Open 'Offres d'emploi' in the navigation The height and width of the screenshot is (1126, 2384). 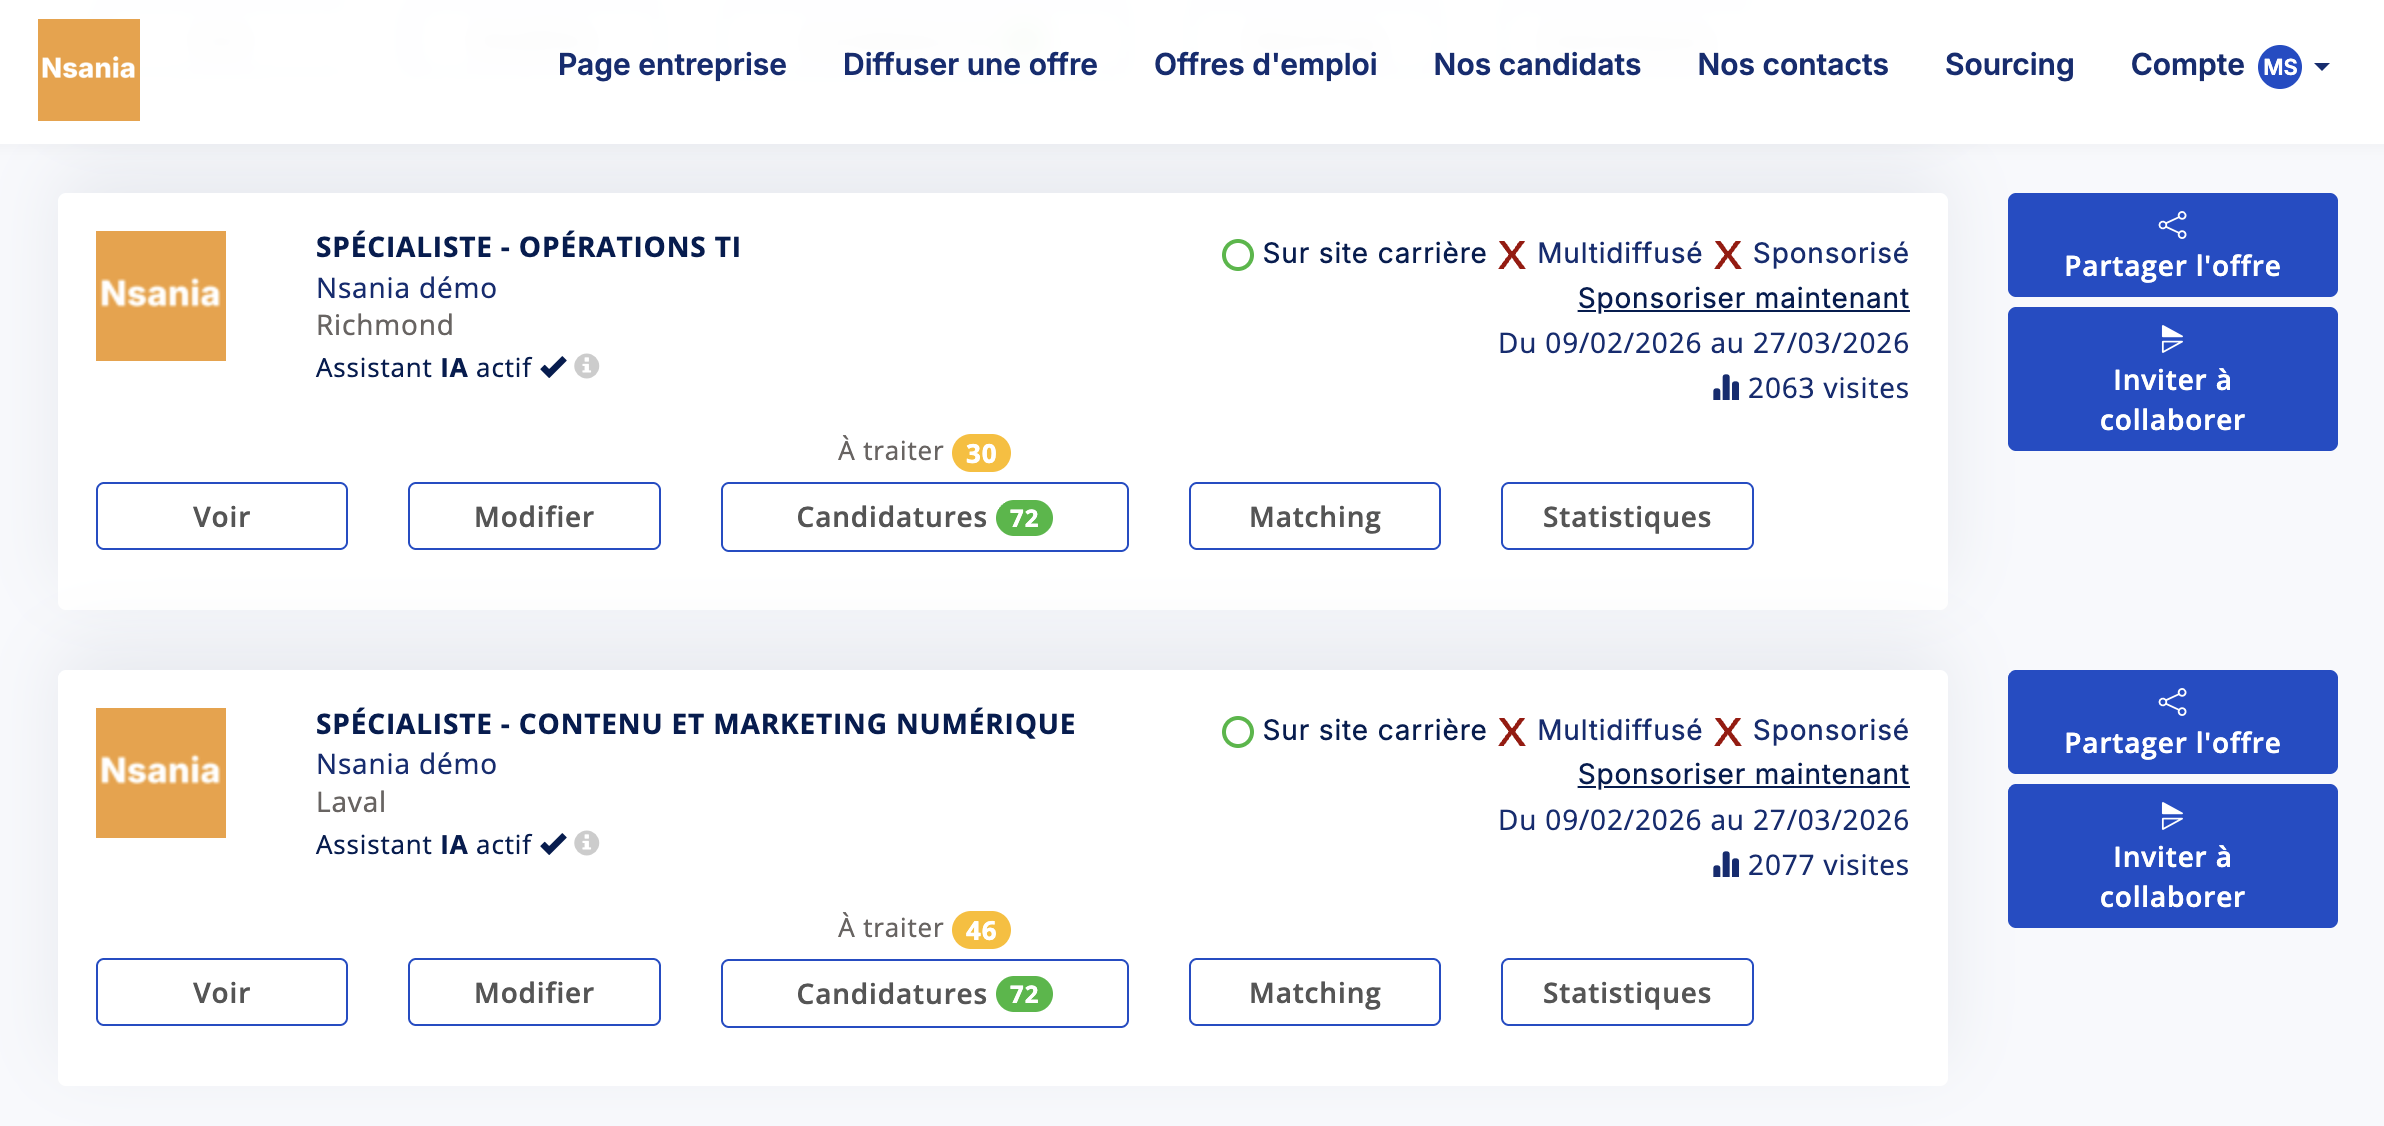pos(1266,64)
